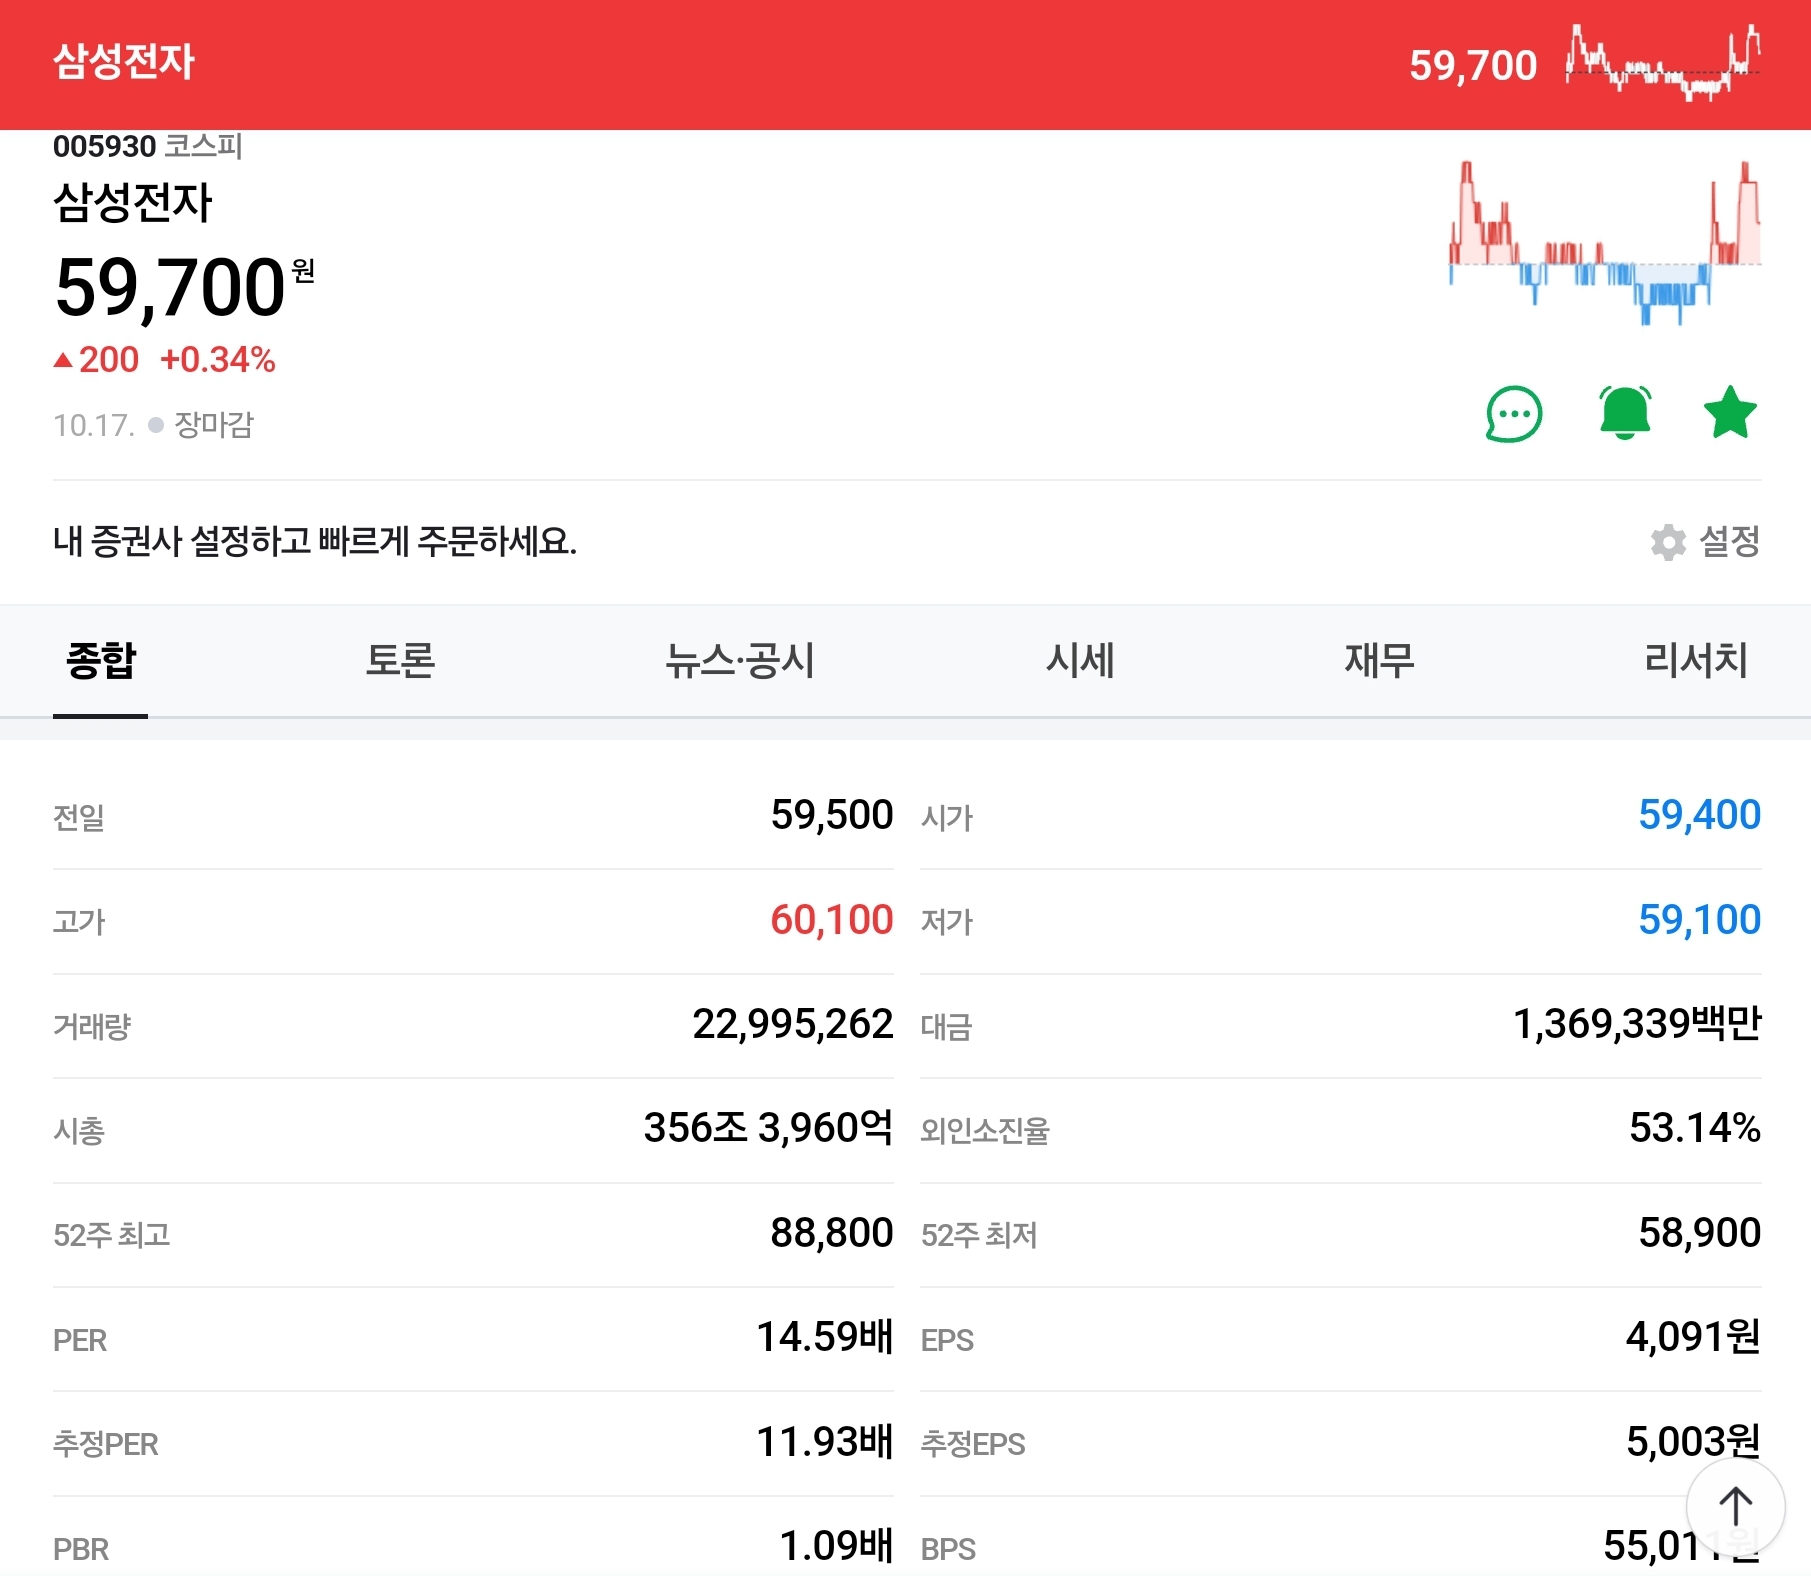1811x1576 pixels.
Task: Tap the 장마감 market status label
Action: click(x=214, y=425)
